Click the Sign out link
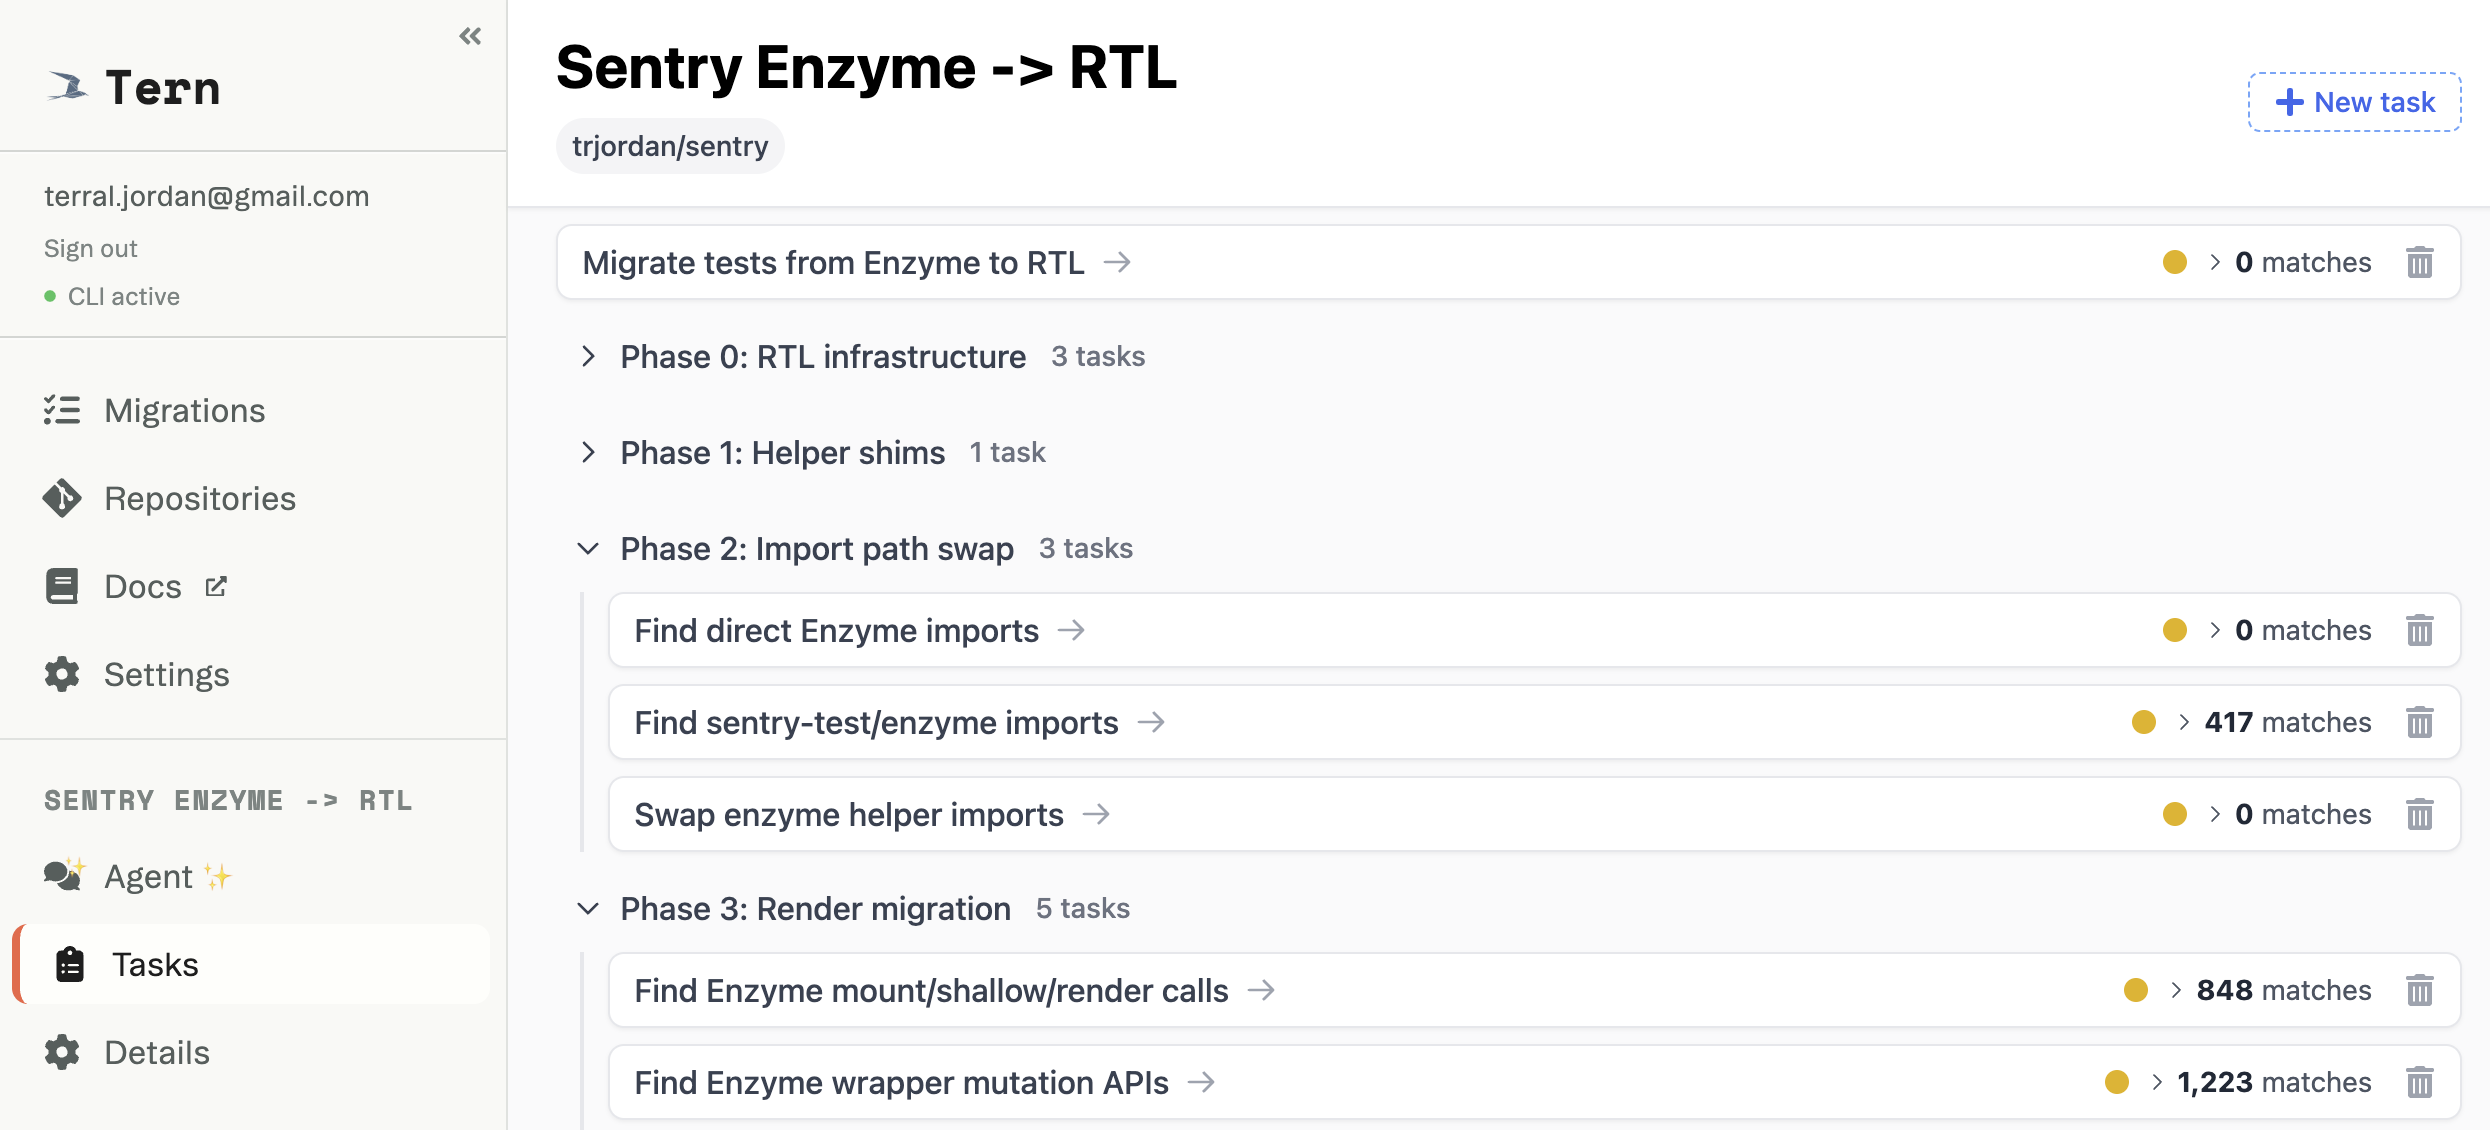 tap(90, 247)
